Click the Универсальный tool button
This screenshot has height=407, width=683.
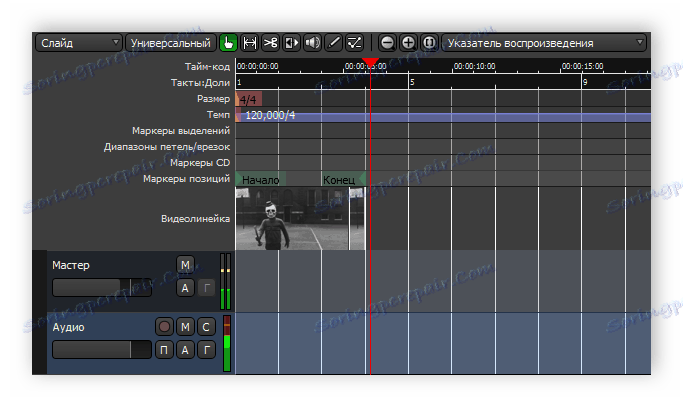(171, 43)
